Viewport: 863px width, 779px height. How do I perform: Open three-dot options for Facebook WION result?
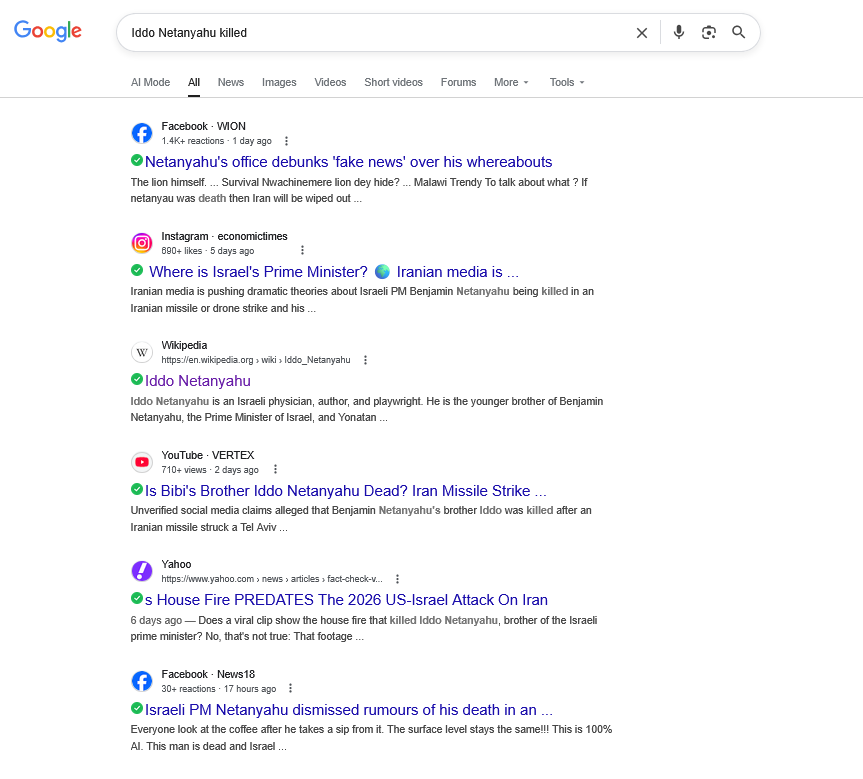[x=287, y=141]
